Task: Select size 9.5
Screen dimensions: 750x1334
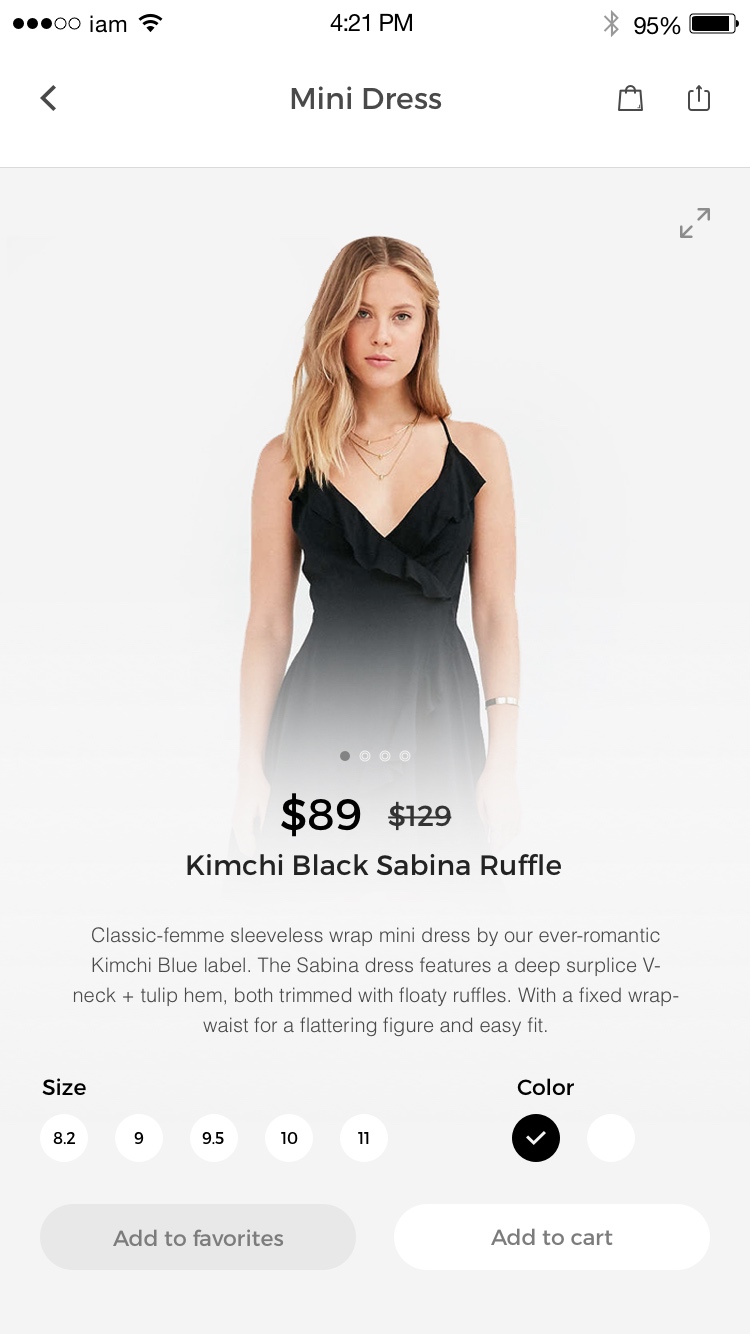Action: [214, 1138]
